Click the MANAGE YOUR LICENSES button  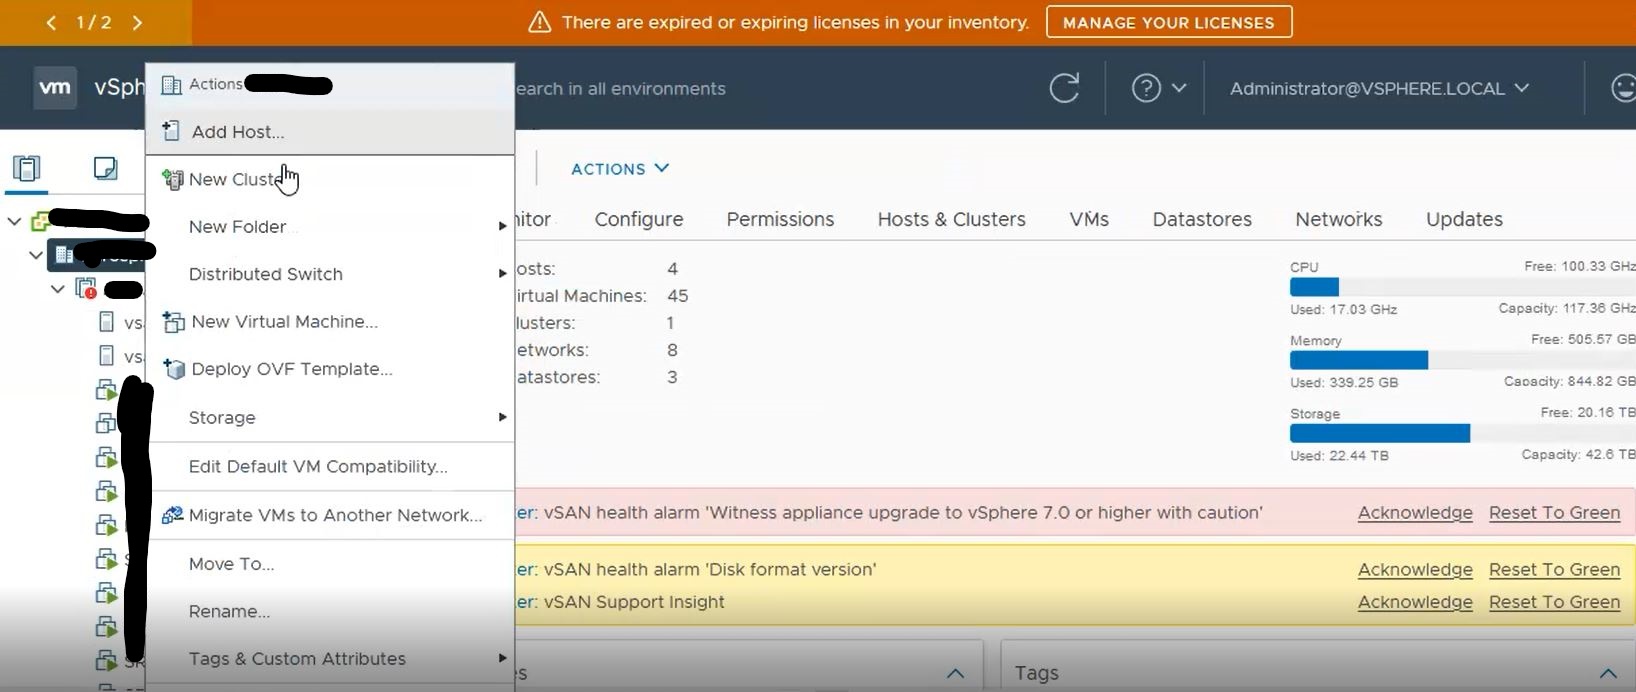tap(1169, 22)
